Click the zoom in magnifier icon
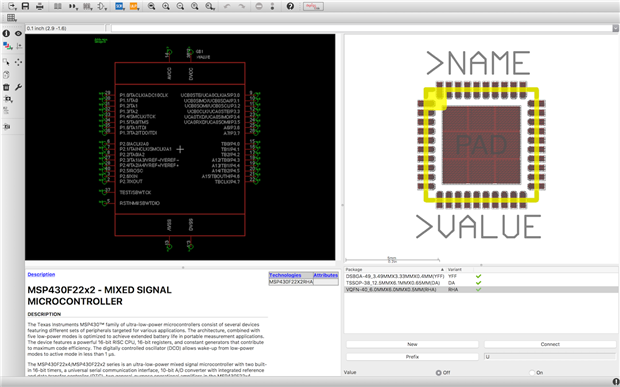This screenshot has height=387, width=620. 166,6
